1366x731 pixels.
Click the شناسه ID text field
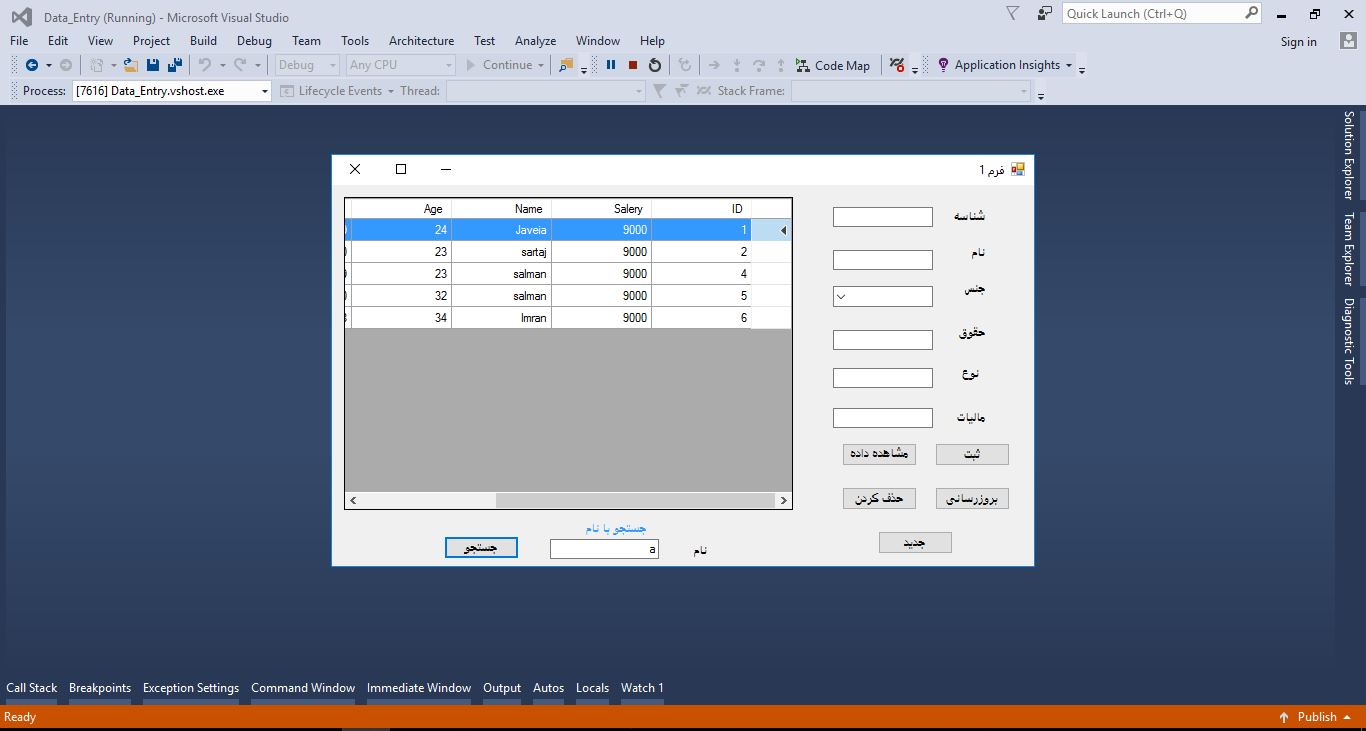tap(882, 217)
